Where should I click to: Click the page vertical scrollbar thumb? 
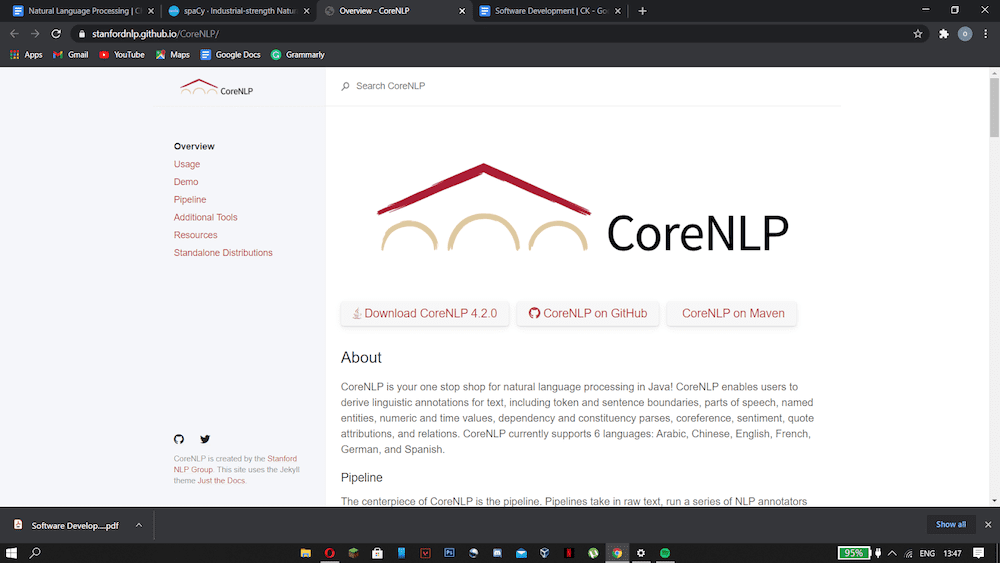coord(994,107)
